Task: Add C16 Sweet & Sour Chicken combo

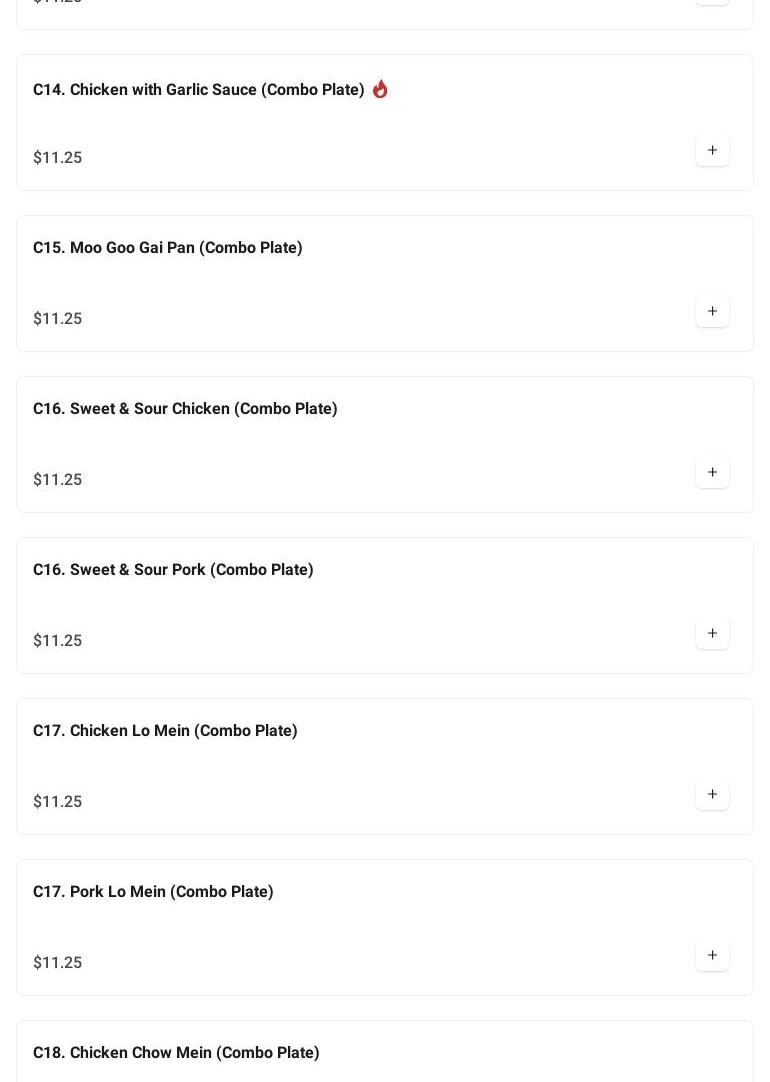Action: pyautogui.click(x=712, y=473)
